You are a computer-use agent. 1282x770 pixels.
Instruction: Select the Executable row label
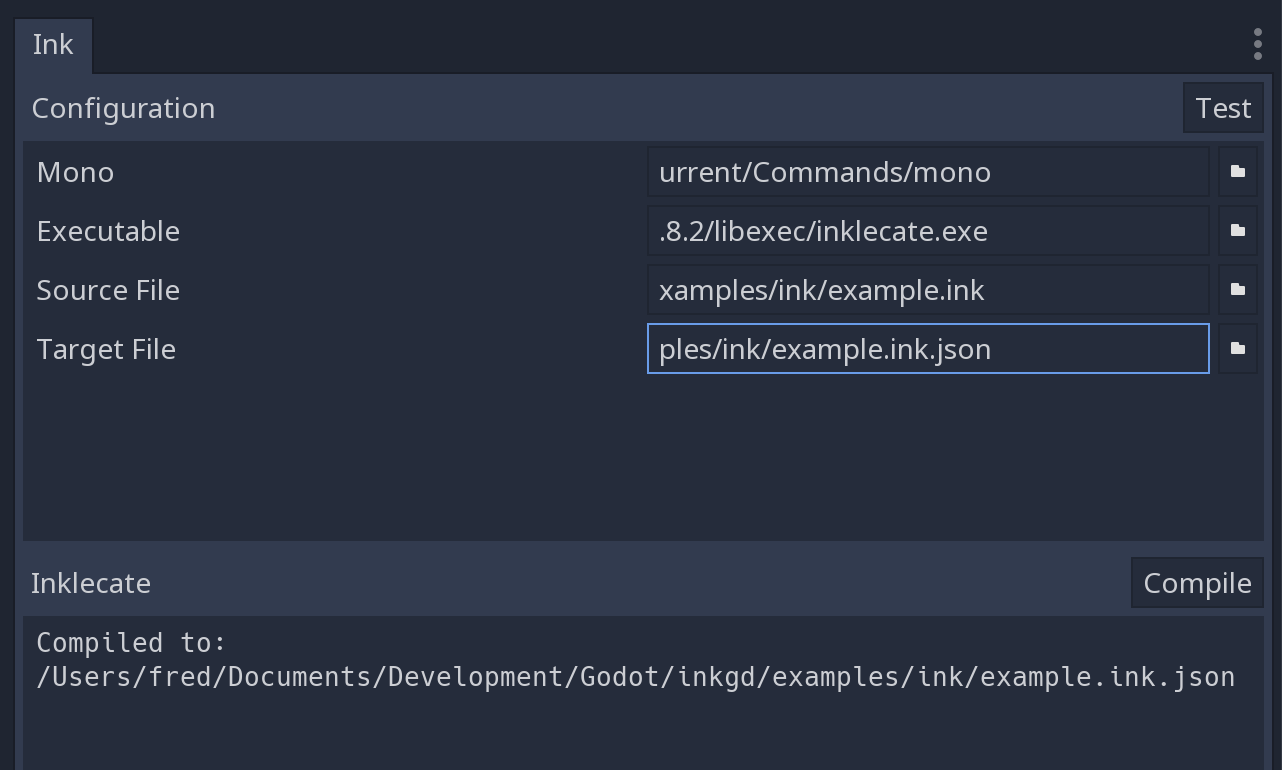[108, 231]
